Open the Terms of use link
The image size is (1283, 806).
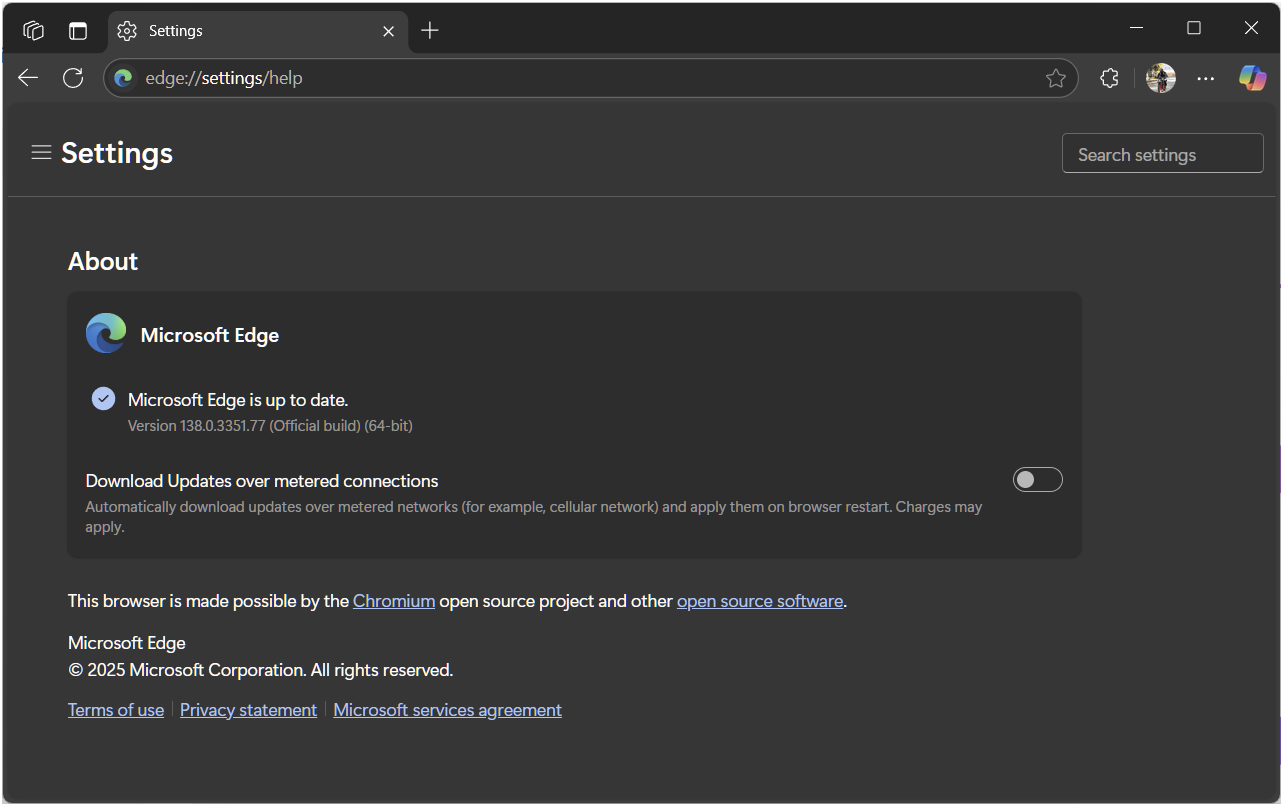pyautogui.click(x=116, y=710)
